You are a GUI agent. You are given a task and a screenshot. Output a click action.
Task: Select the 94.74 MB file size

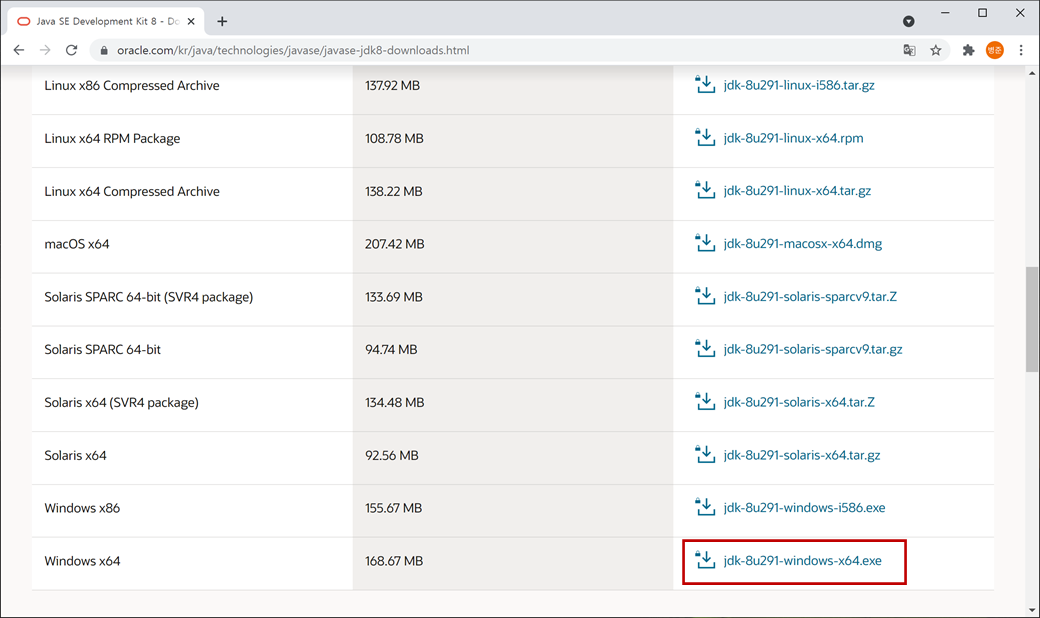click(x=391, y=349)
